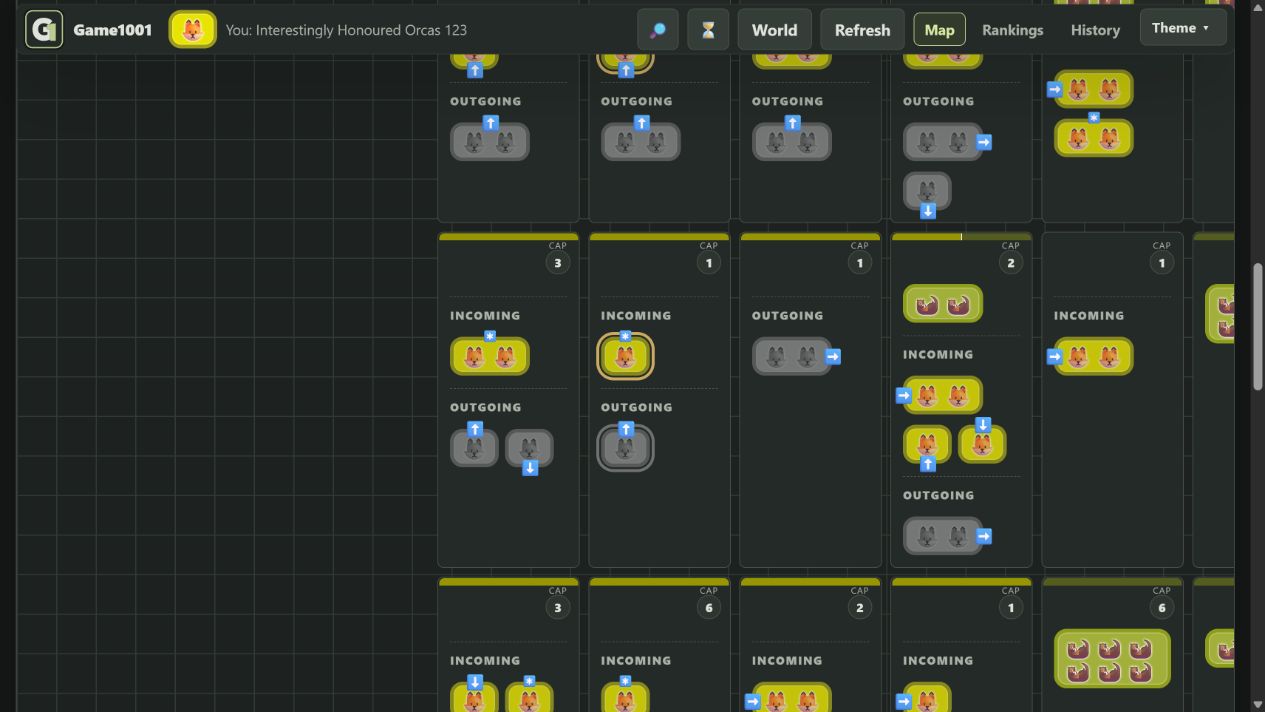Click the magnifier search icon in header
The width and height of the screenshot is (1265, 712).
658,30
